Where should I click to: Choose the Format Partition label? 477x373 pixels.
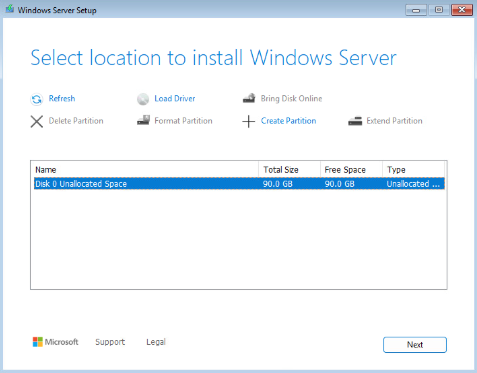(x=183, y=121)
